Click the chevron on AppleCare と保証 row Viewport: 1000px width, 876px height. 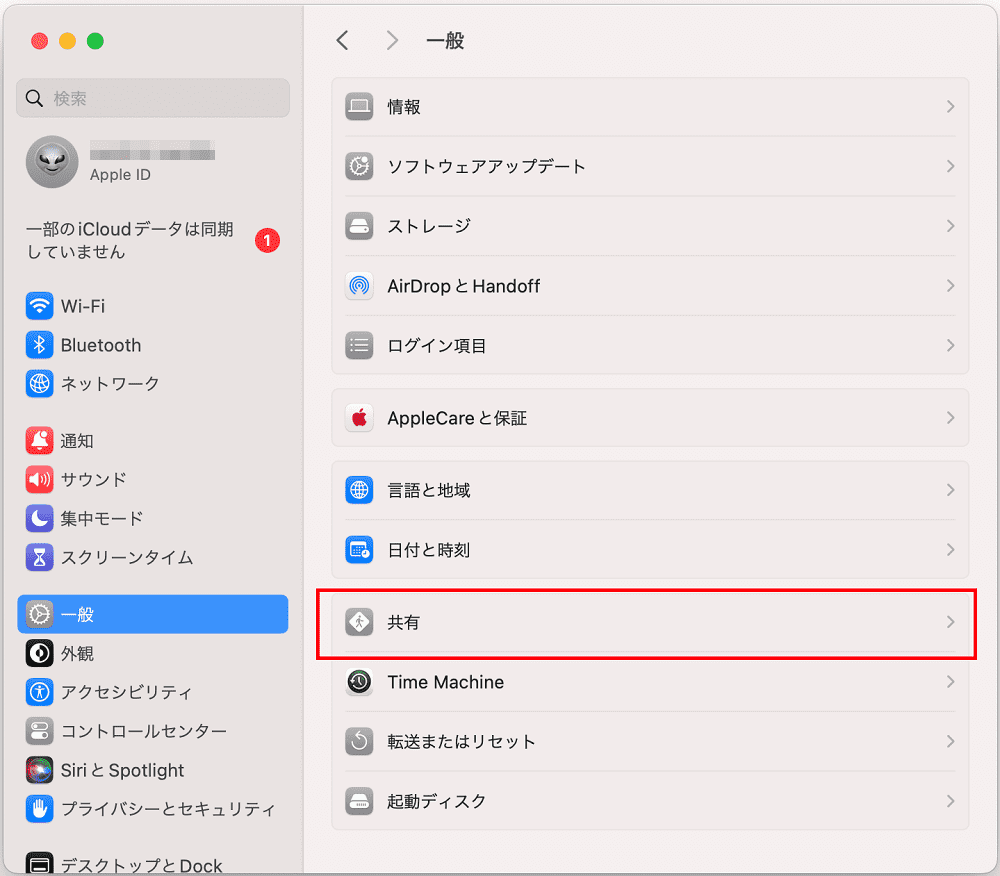[950, 418]
